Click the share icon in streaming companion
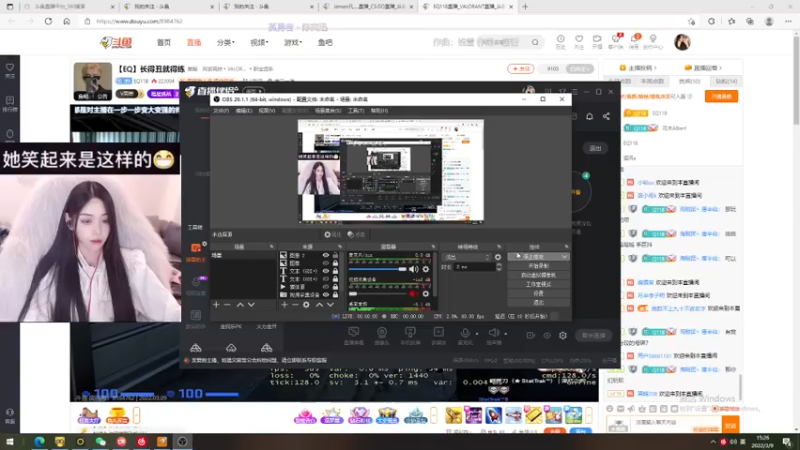Viewport: 800px width, 450px height. pyautogui.click(x=606, y=116)
